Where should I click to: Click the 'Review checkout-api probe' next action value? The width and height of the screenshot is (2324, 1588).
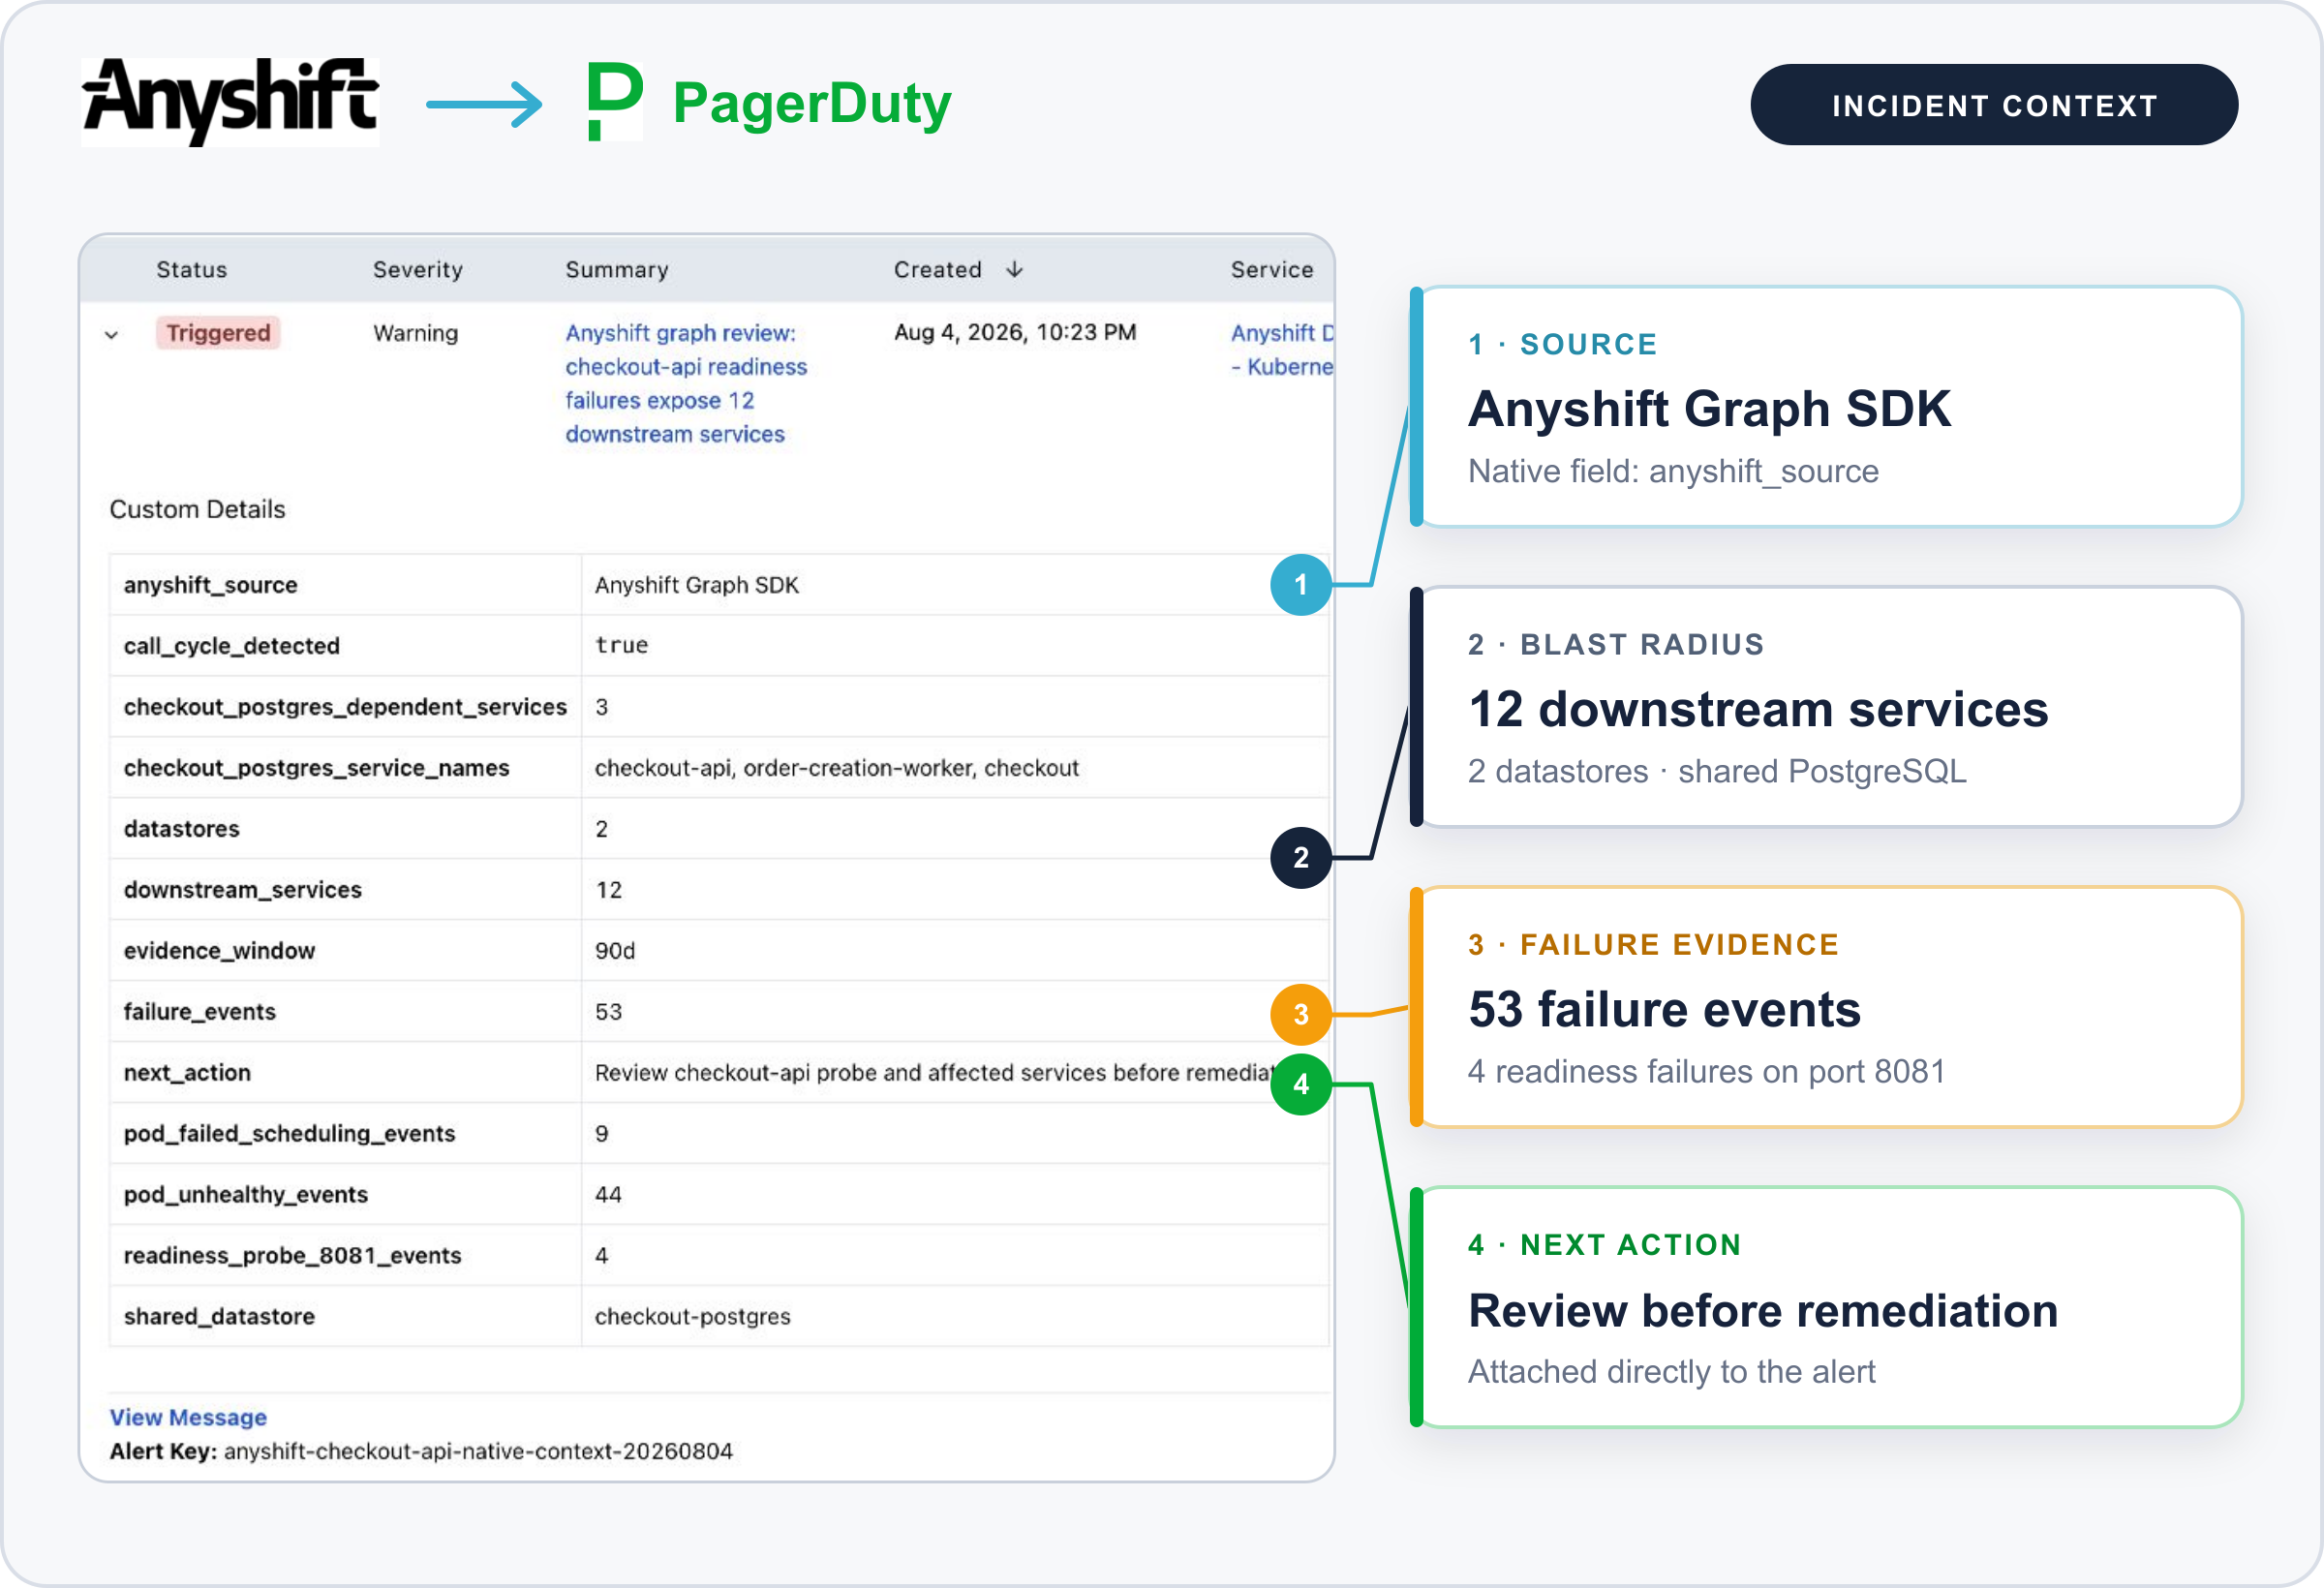(x=935, y=1073)
